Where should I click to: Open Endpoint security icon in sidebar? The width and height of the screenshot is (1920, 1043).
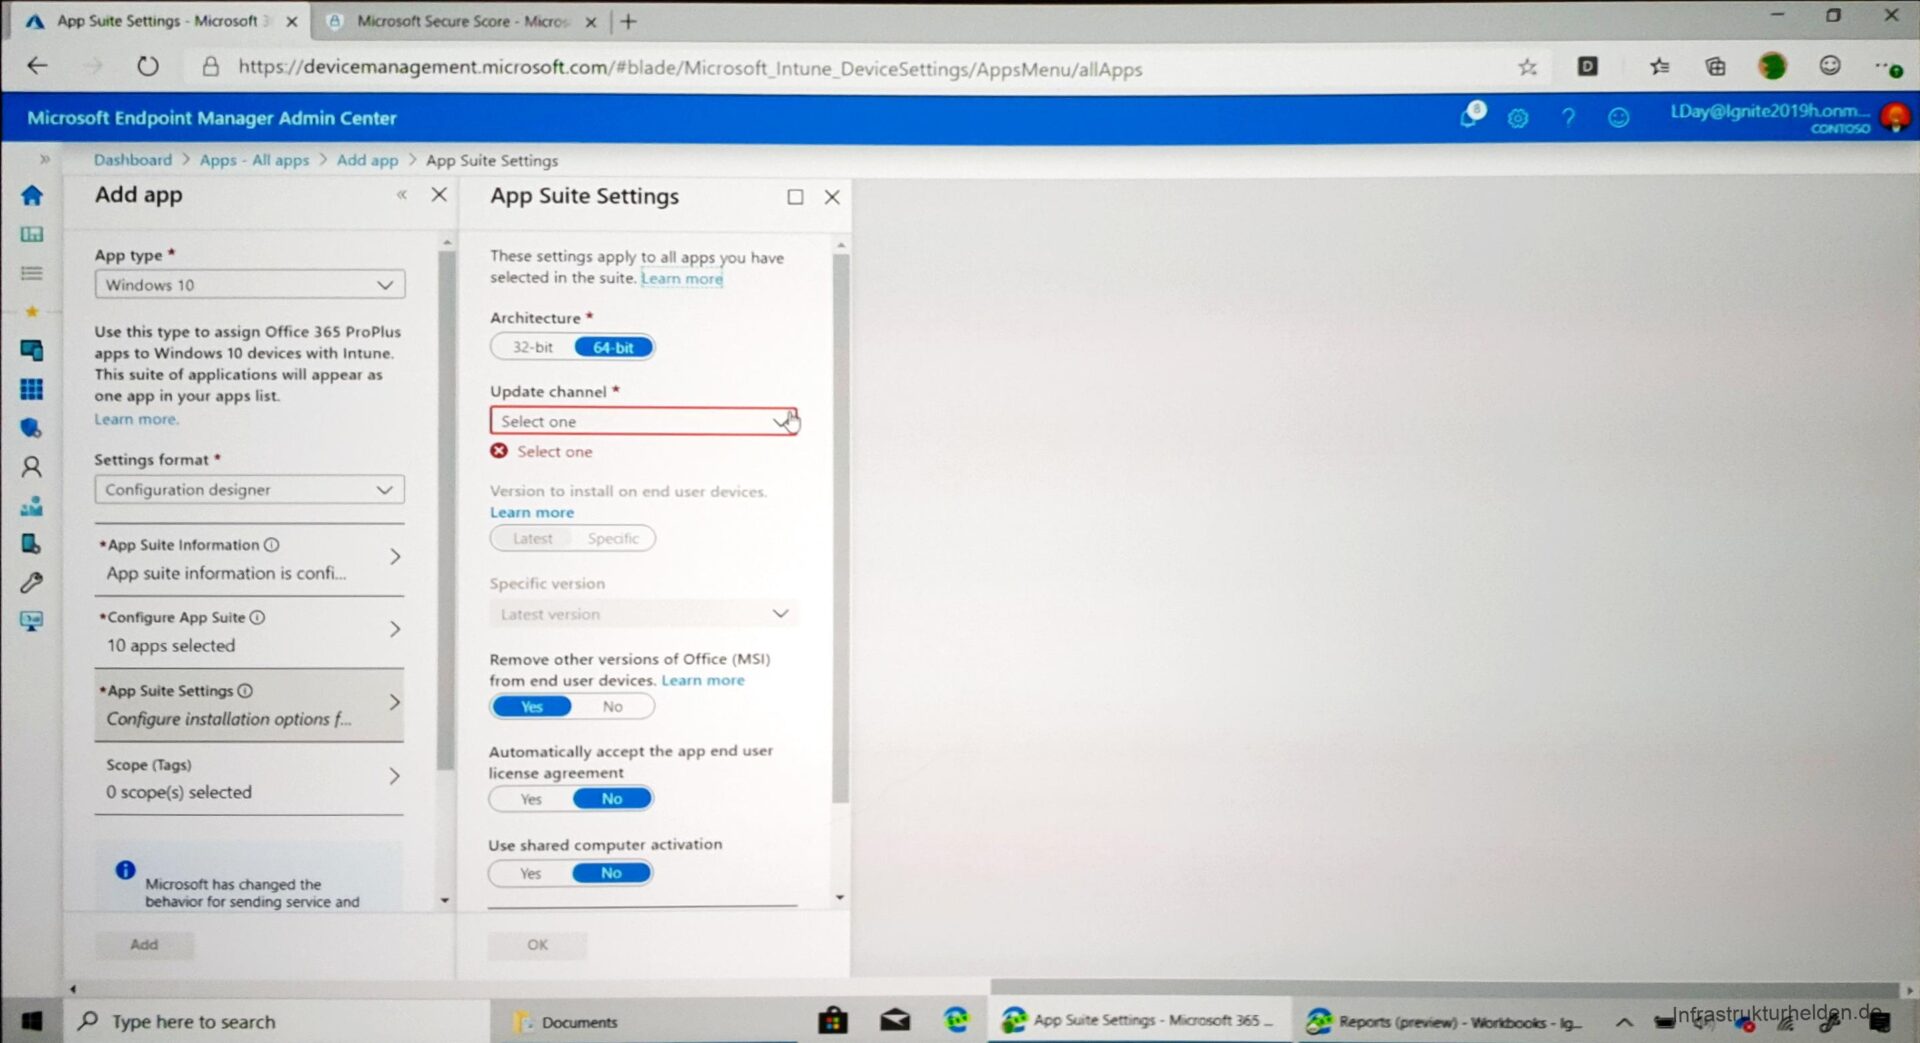32,428
